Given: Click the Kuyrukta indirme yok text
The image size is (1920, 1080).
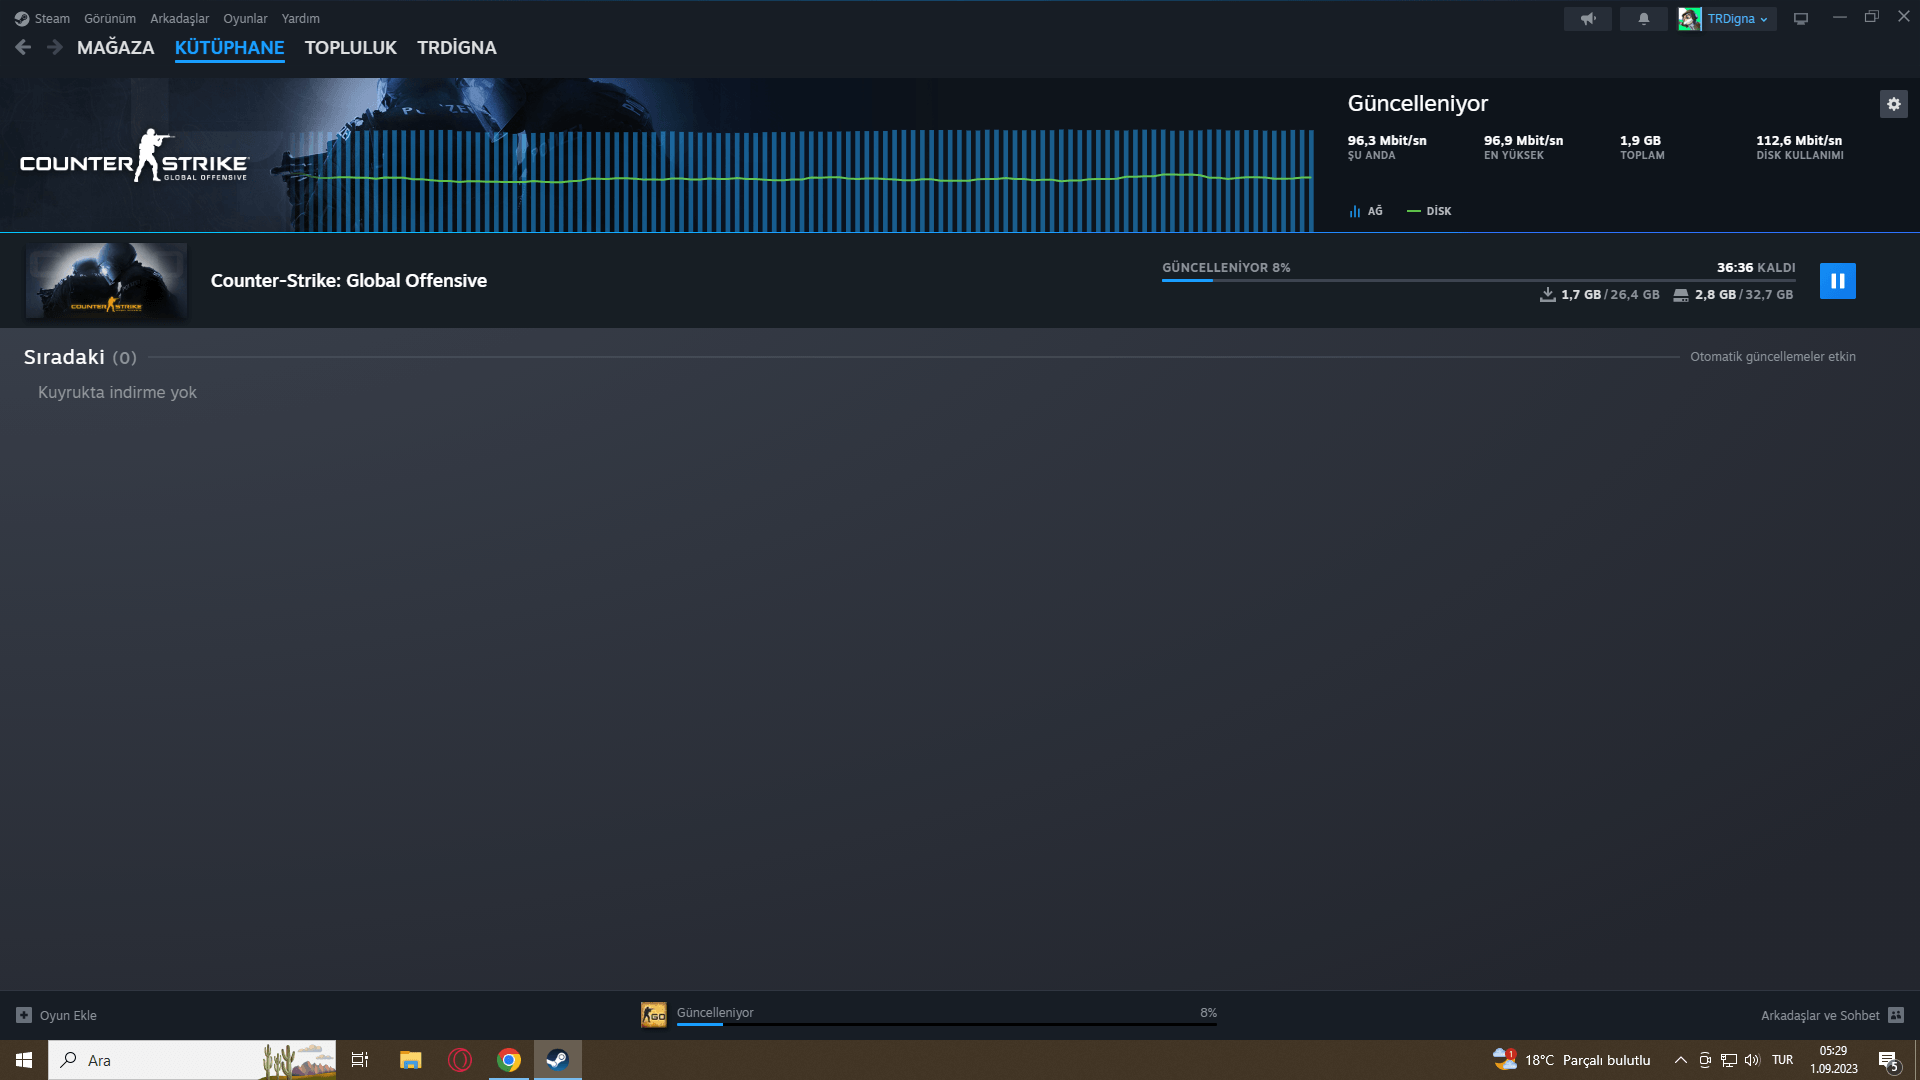Looking at the screenshot, I should (117, 393).
